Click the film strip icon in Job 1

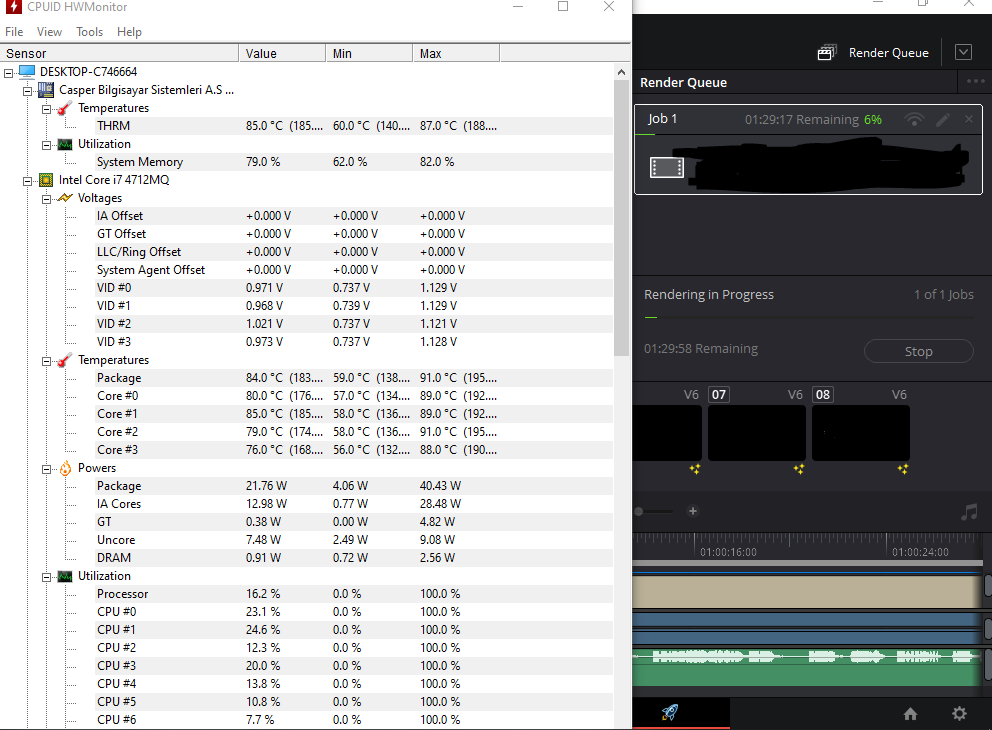[667, 168]
